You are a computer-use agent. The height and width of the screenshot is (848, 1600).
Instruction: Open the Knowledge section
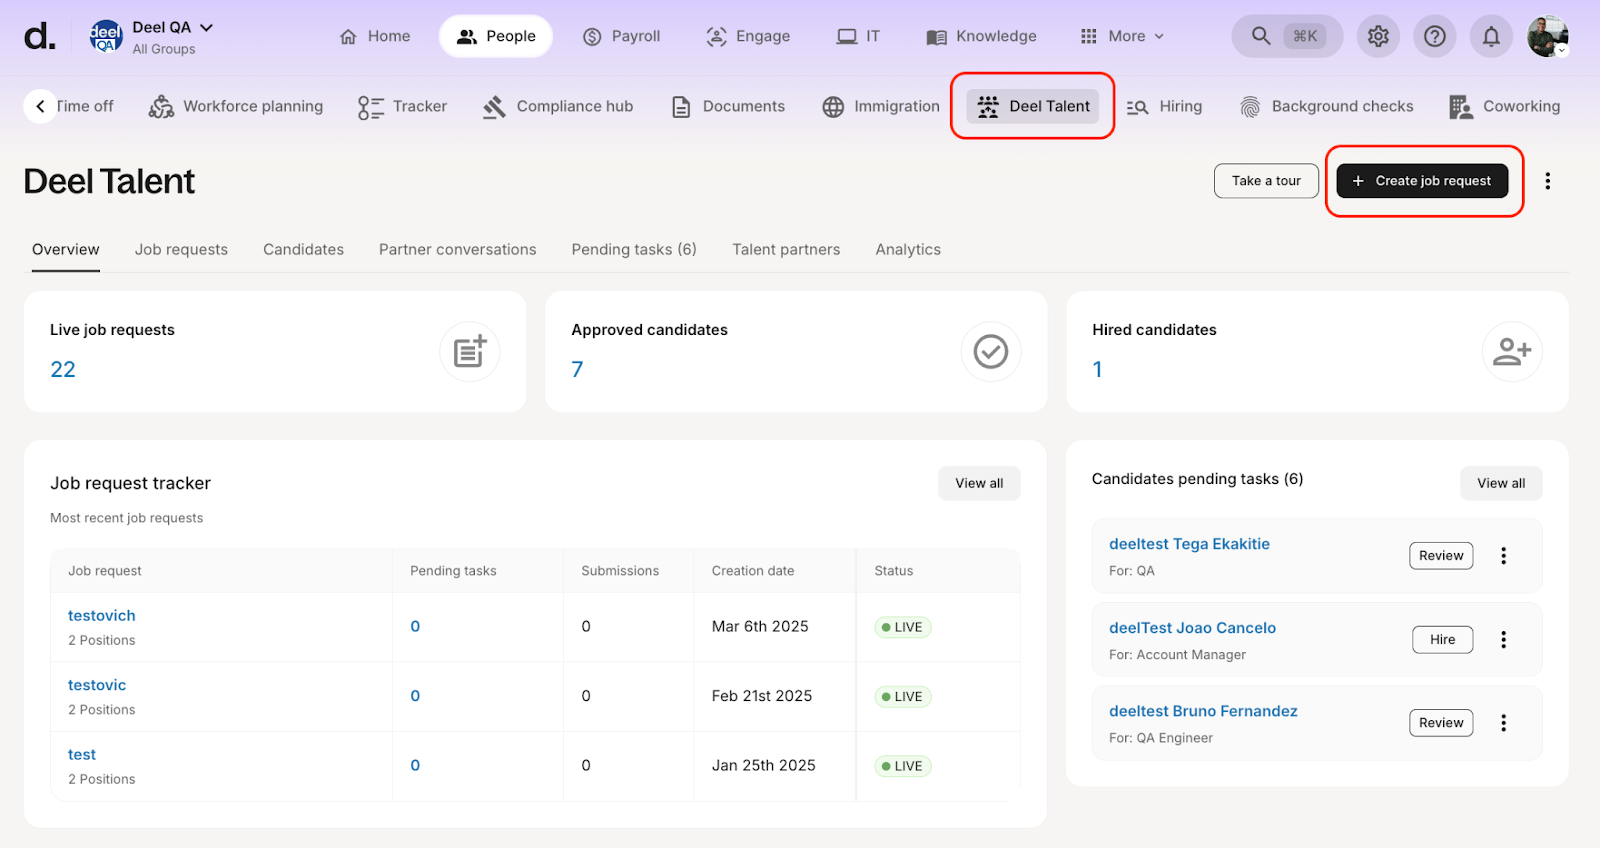click(982, 36)
